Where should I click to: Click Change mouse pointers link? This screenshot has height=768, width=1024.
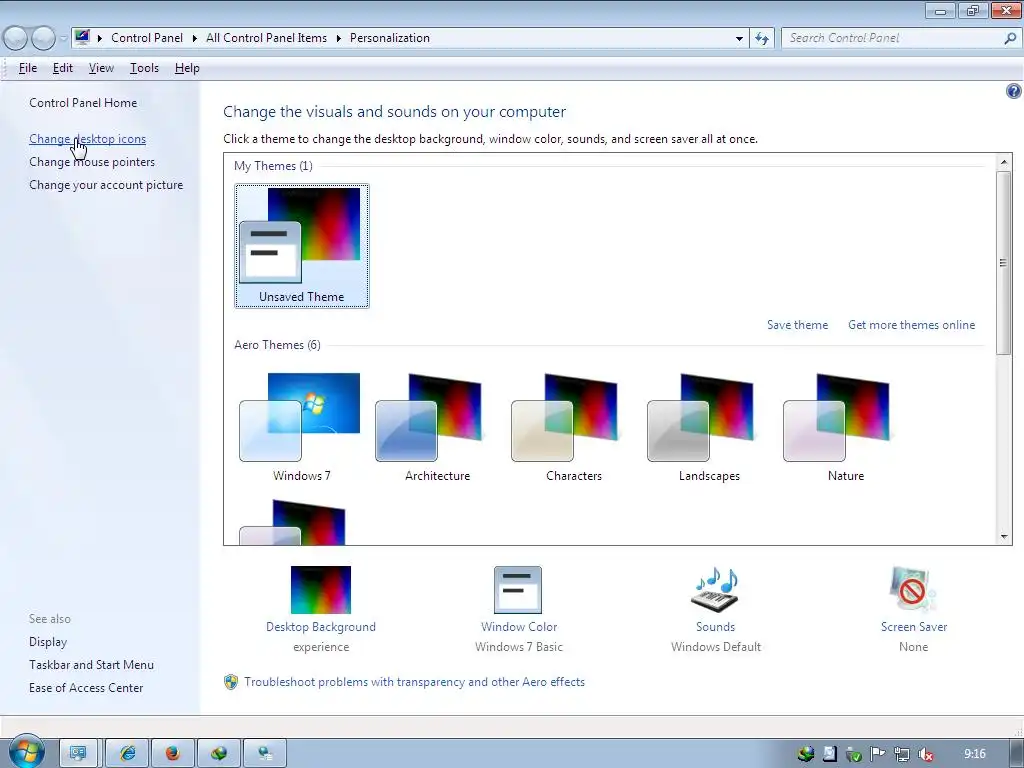[x=92, y=162]
